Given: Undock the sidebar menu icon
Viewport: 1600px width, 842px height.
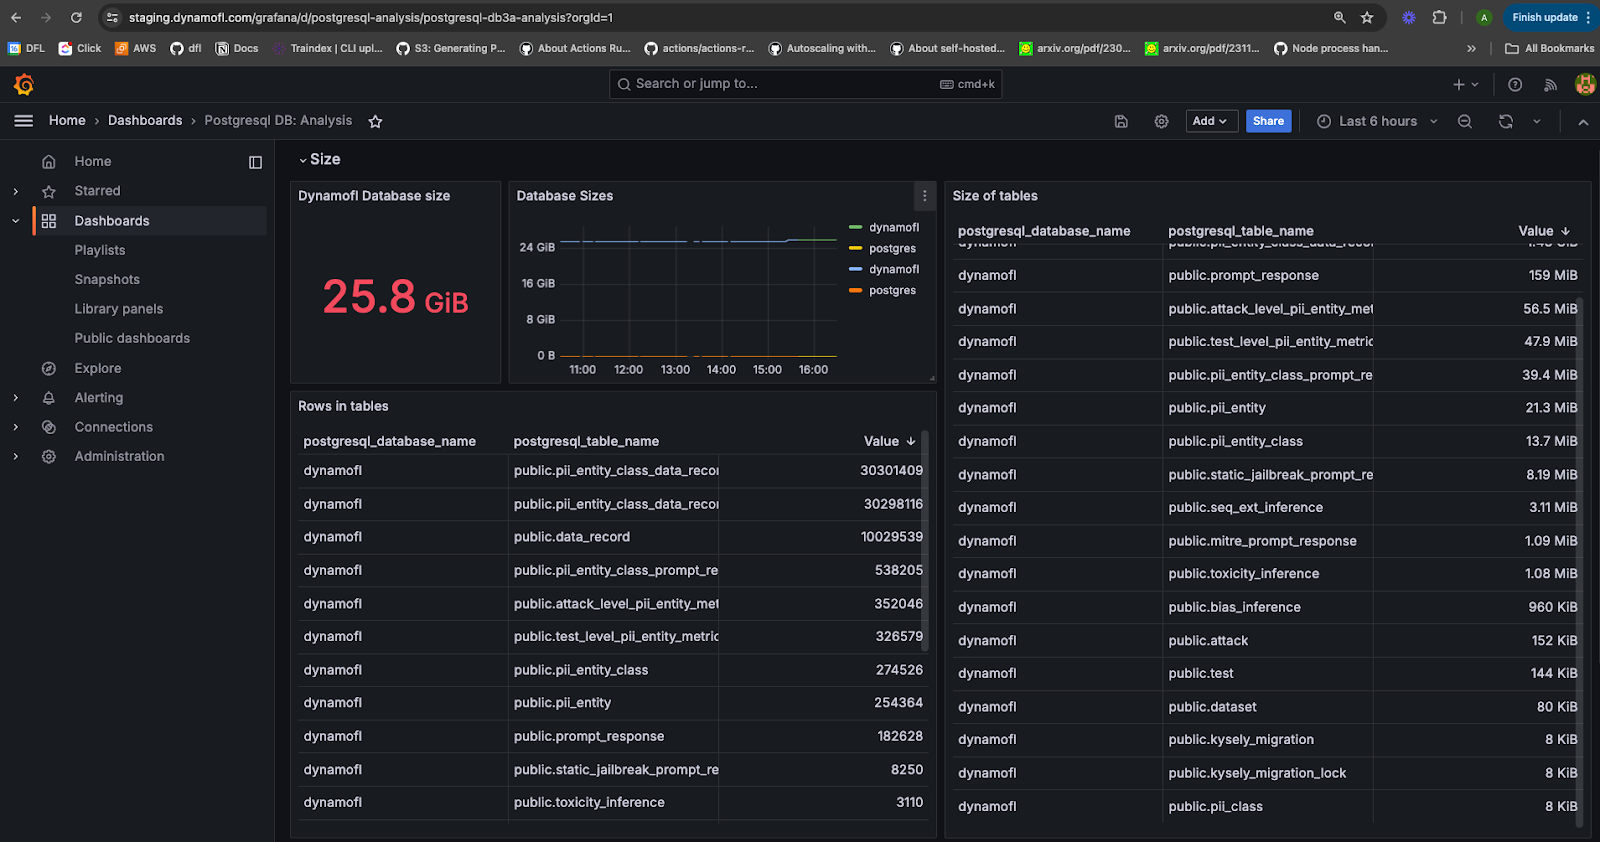Looking at the screenshot, I should click(255, 162).
